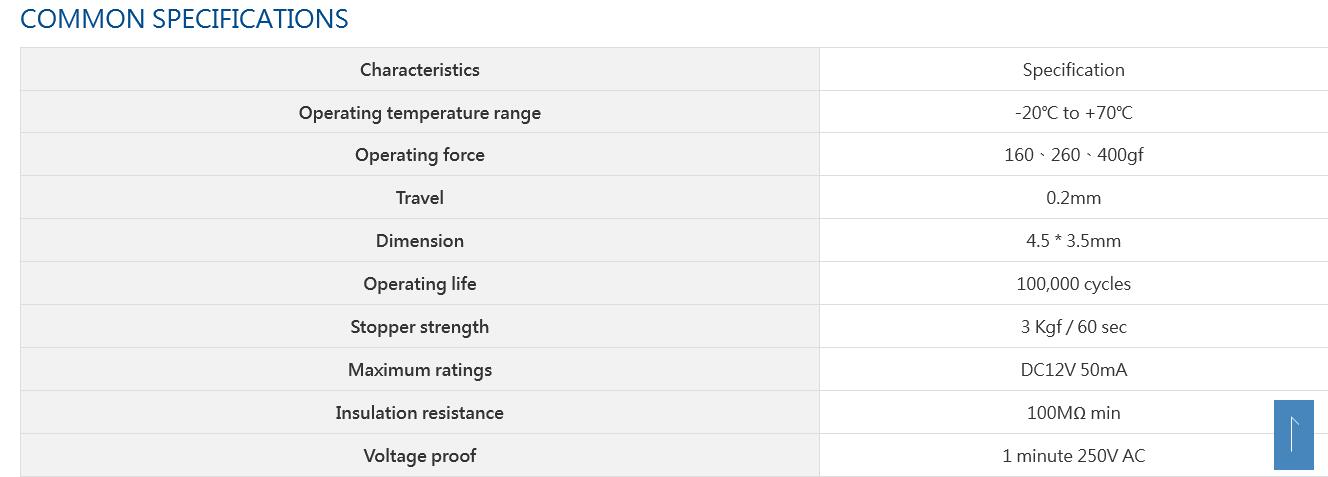Click the Operating life label
This screenshot has height=477, width=1328.
tap(420, 284)
